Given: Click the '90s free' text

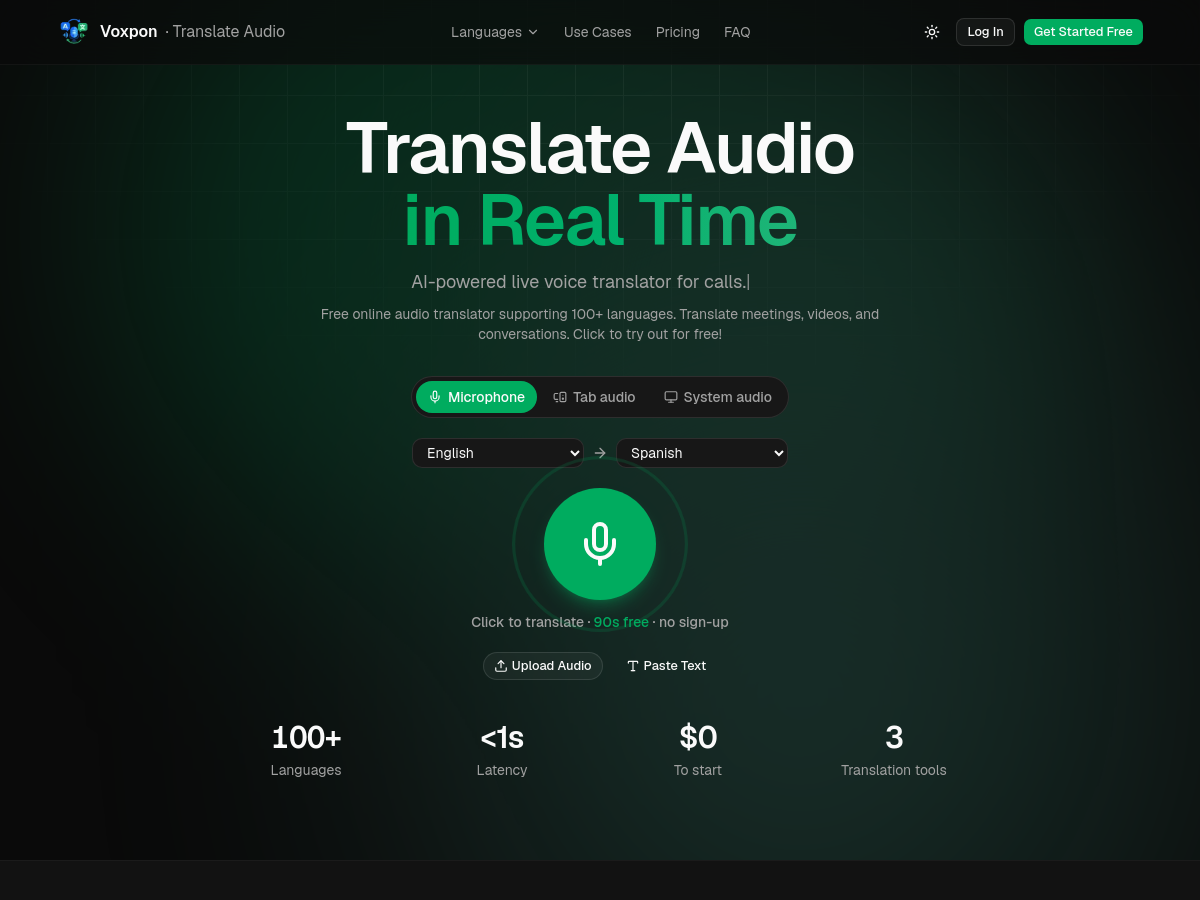Looking at the screenshot, I should pyautogui.click(x=621, y=622).
